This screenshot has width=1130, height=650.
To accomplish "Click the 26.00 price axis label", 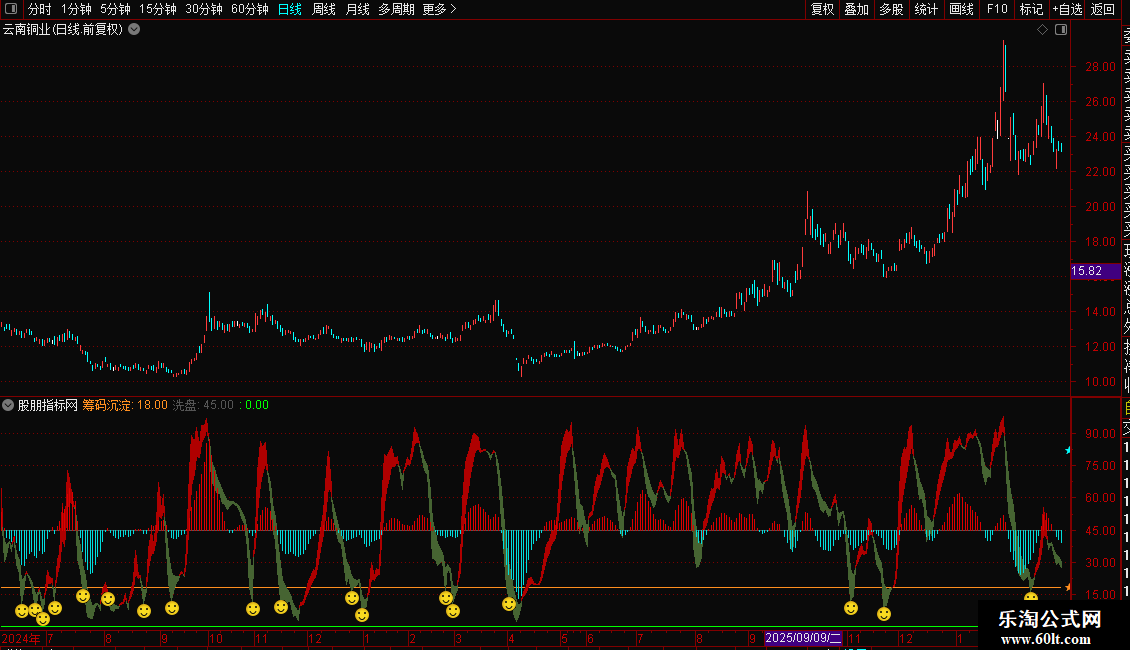I will (x=1100, y=102).
